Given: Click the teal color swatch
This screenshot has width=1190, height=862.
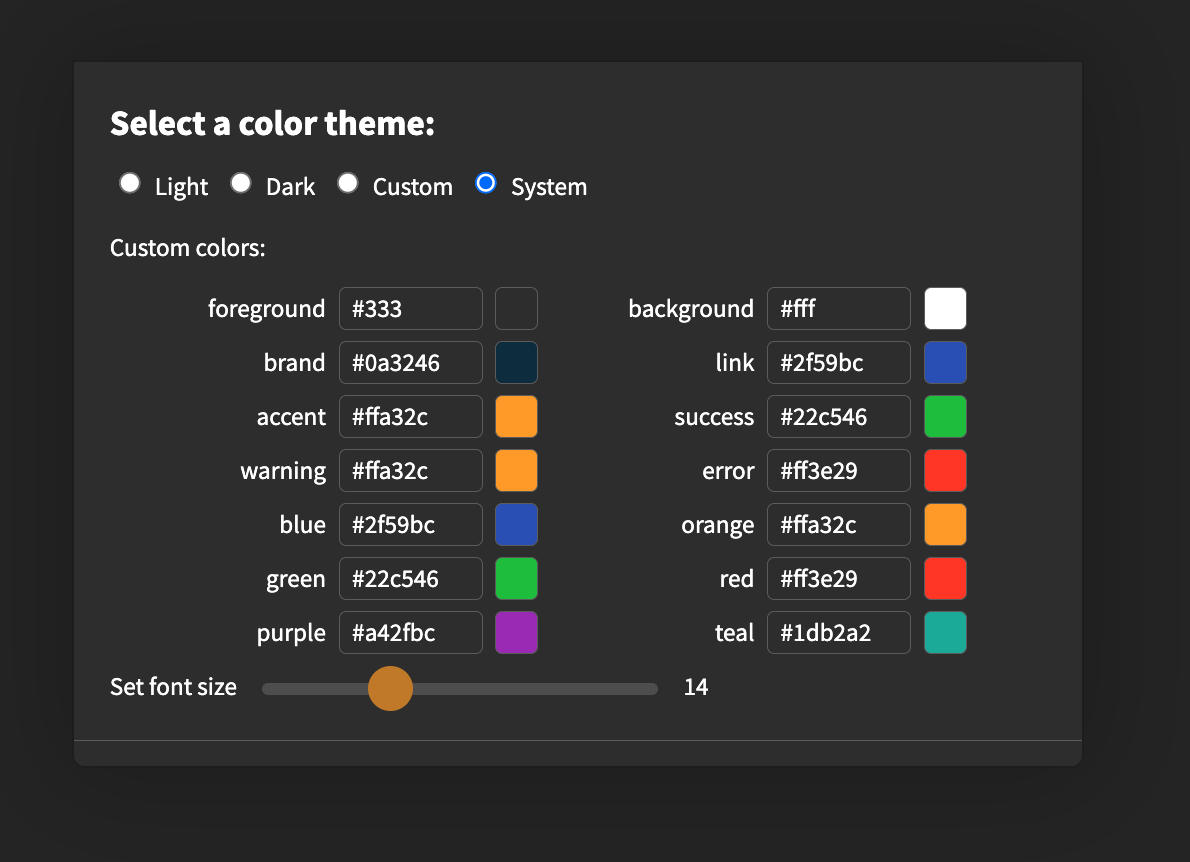Looking at the screenshot, I should (945, 633).
